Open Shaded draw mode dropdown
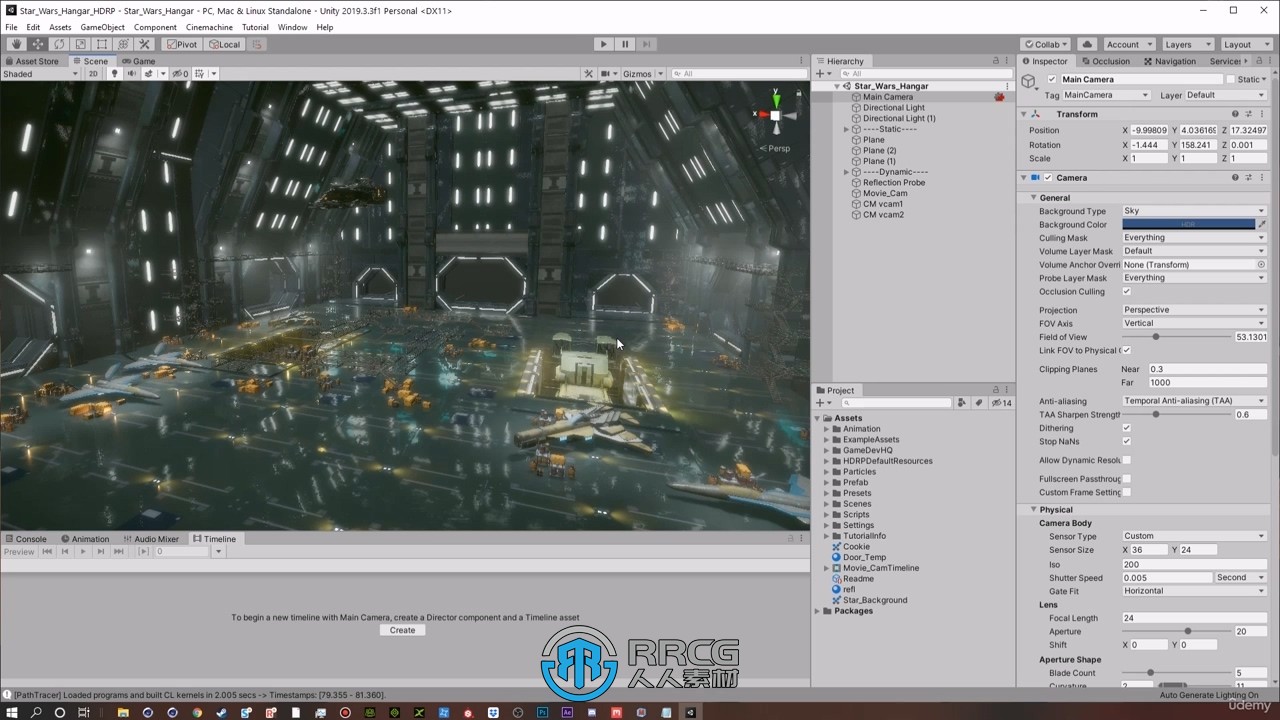Screen dimensions: 1280x720 pos(40,74)
